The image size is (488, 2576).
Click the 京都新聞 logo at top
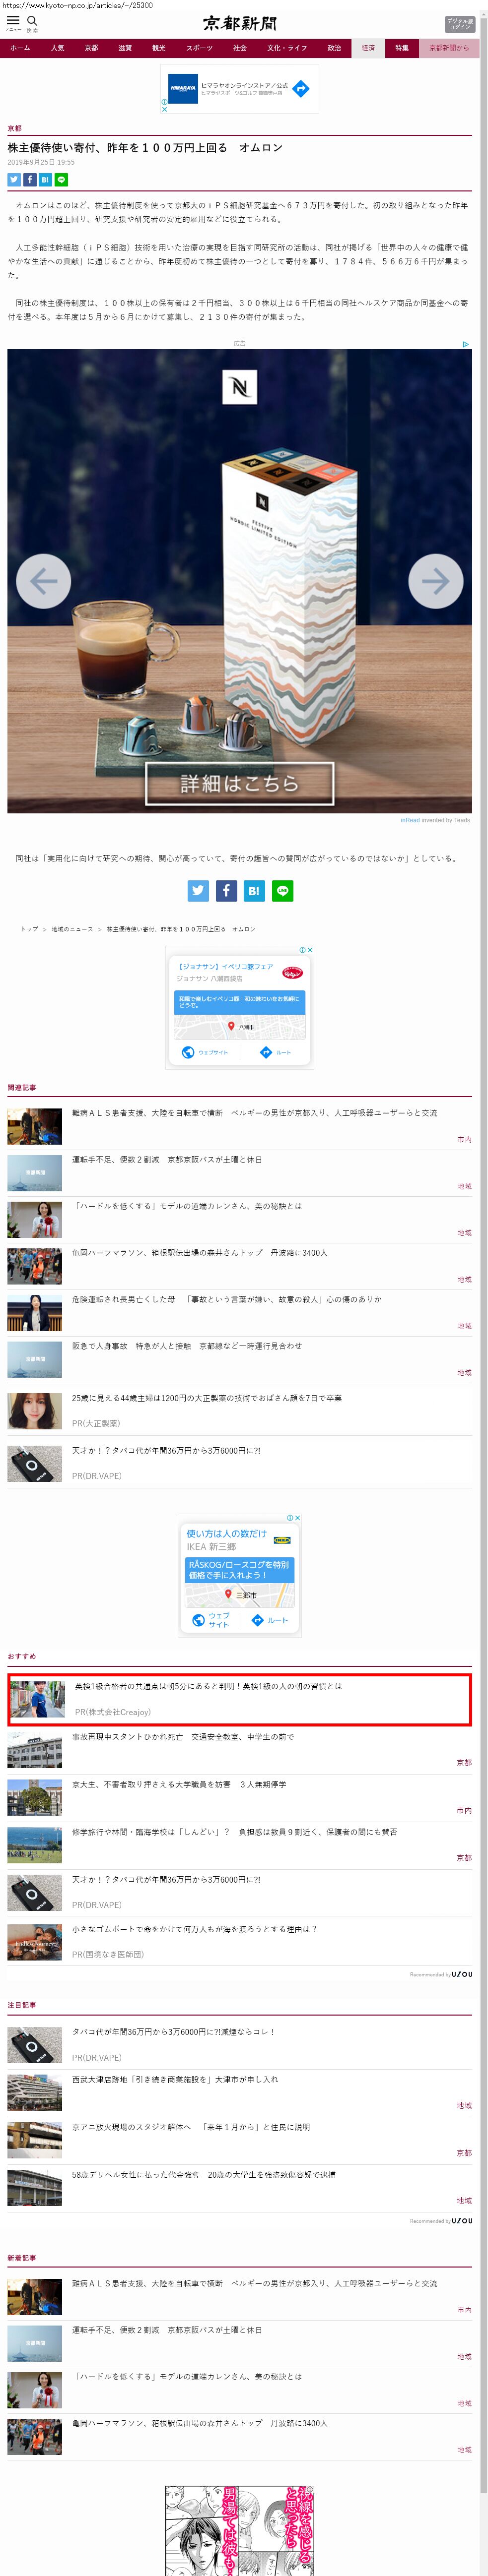pyautogui.click(x=240, y=24)
